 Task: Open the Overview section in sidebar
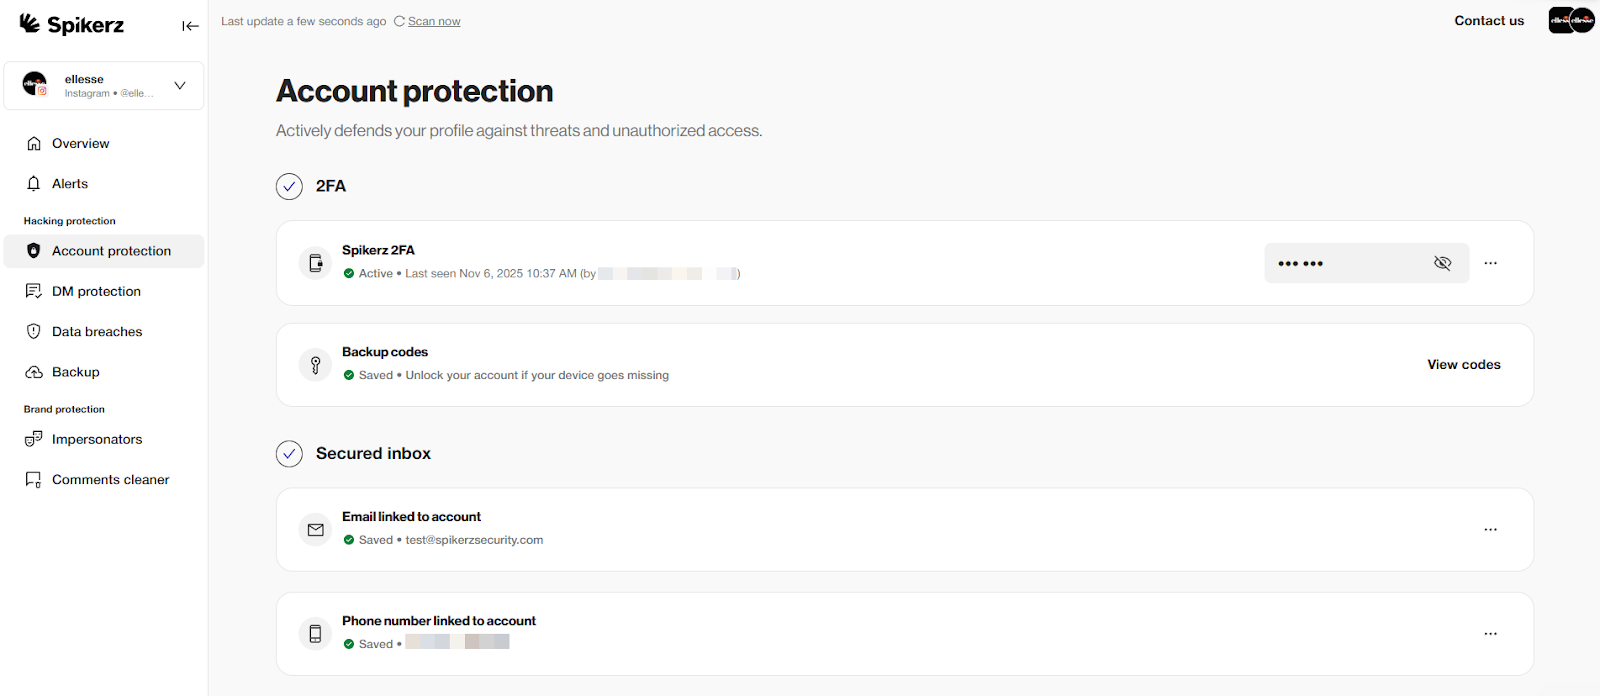80,143
